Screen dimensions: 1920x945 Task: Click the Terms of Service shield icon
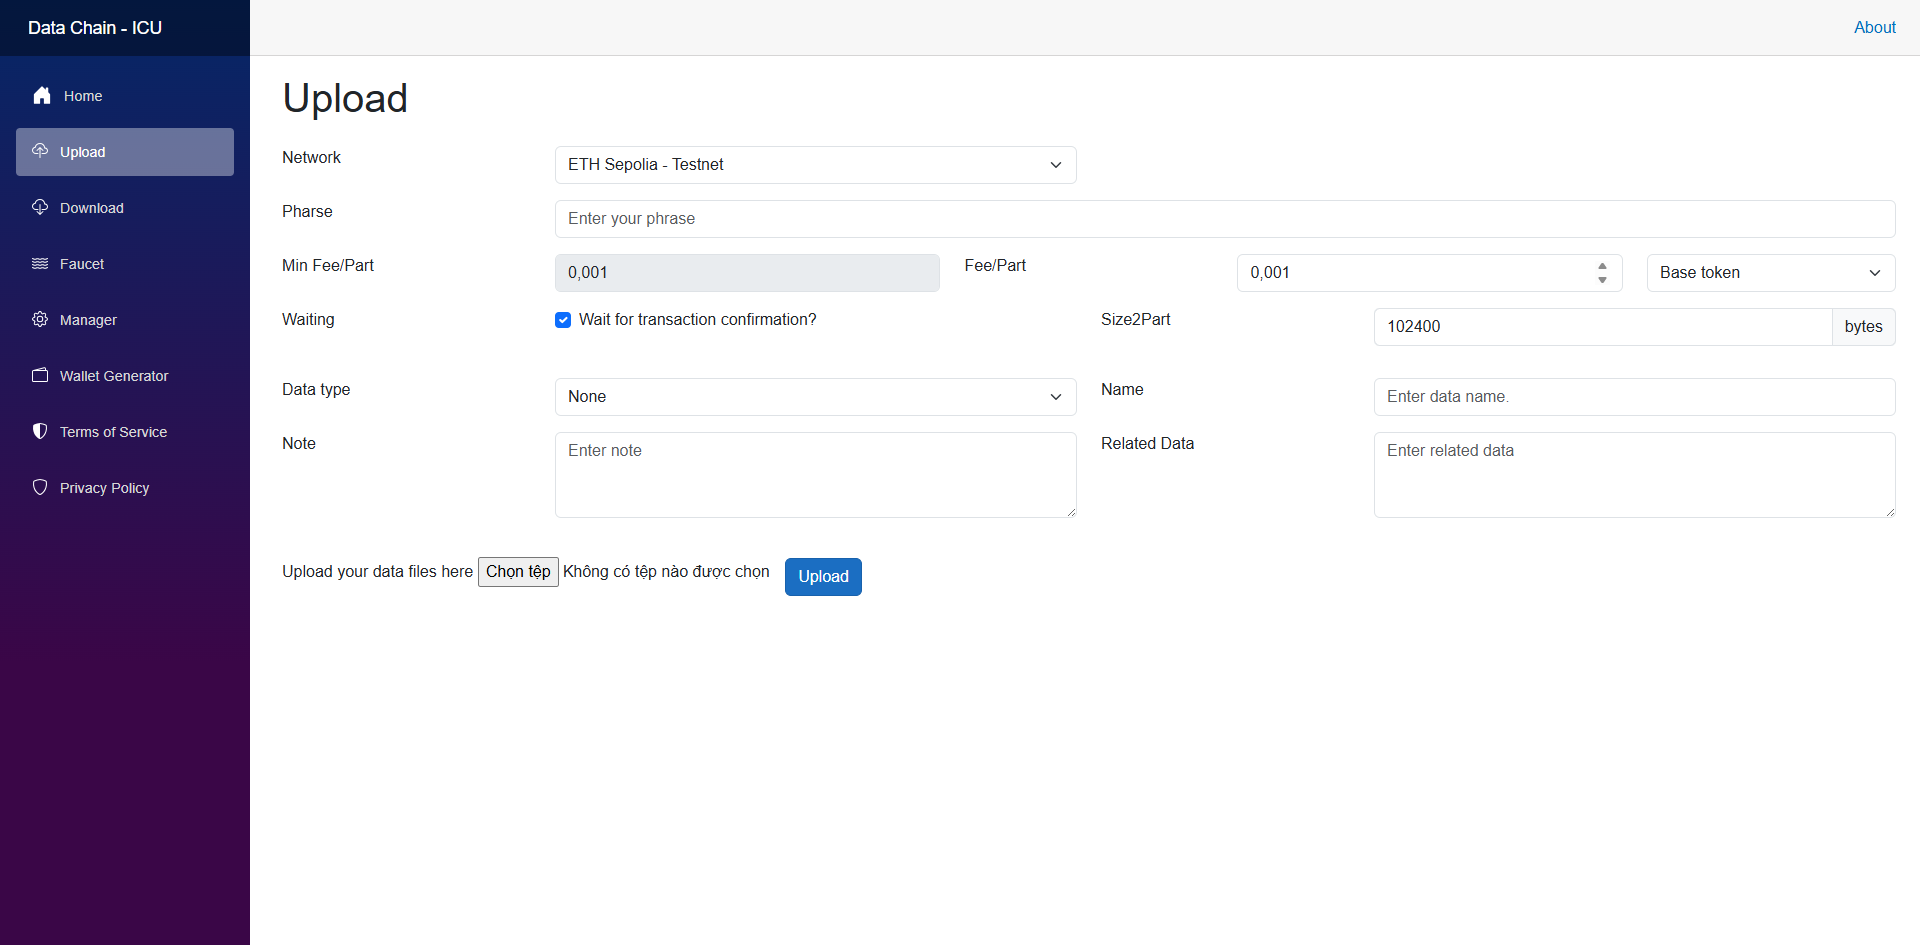click(40, 431)
